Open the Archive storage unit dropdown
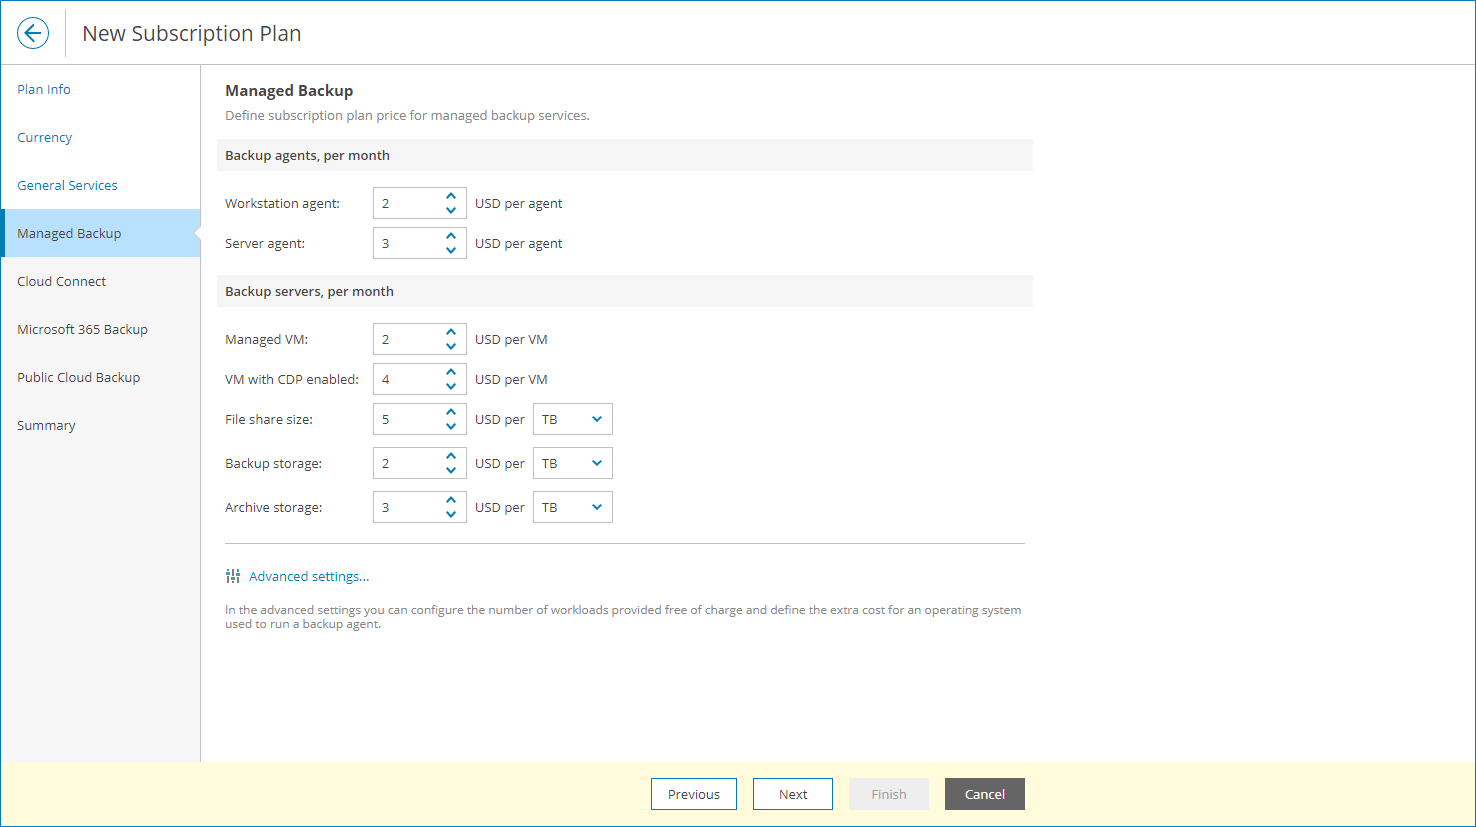This screenshot has height=827, width=1476. click(x=572, y=507)
